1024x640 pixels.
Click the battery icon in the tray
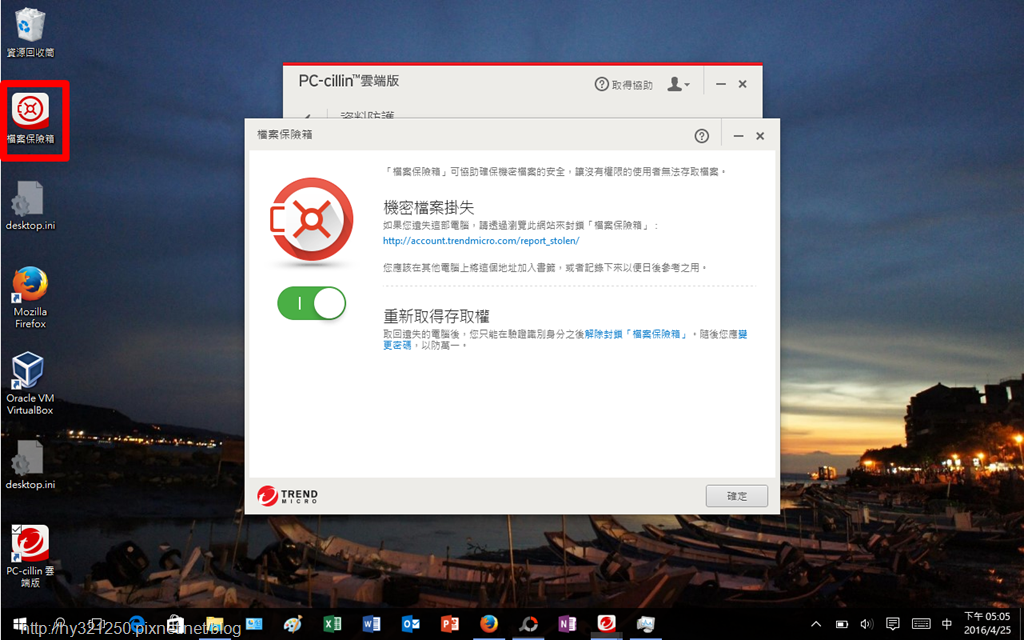click(842, 624)
